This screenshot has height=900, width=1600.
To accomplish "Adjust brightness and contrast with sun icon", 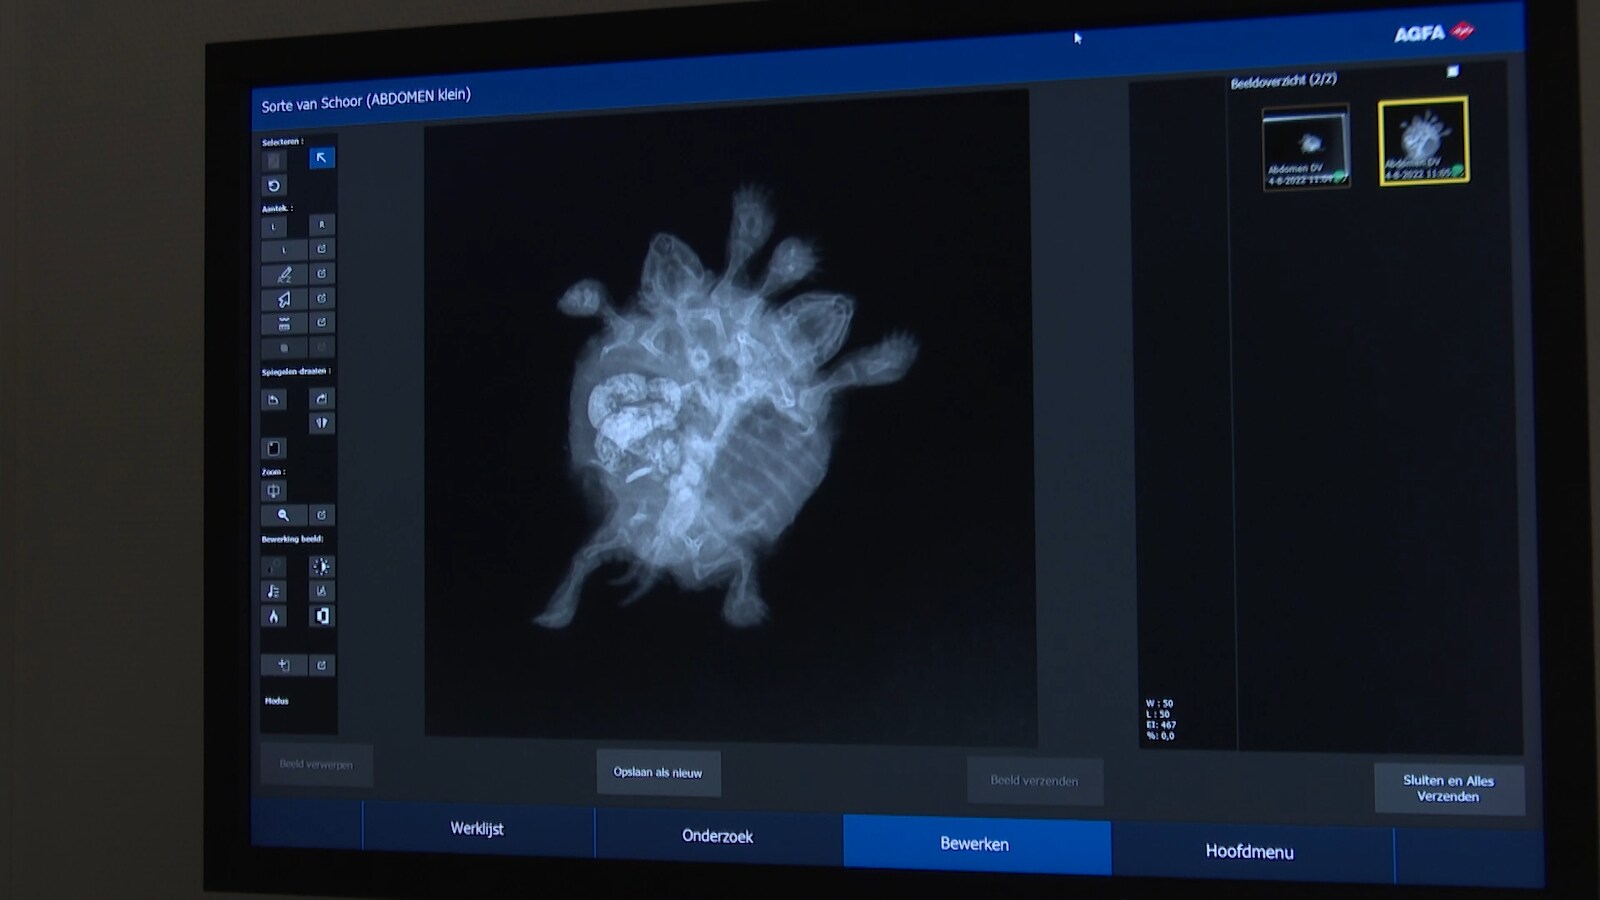I will tap(321, 567).
